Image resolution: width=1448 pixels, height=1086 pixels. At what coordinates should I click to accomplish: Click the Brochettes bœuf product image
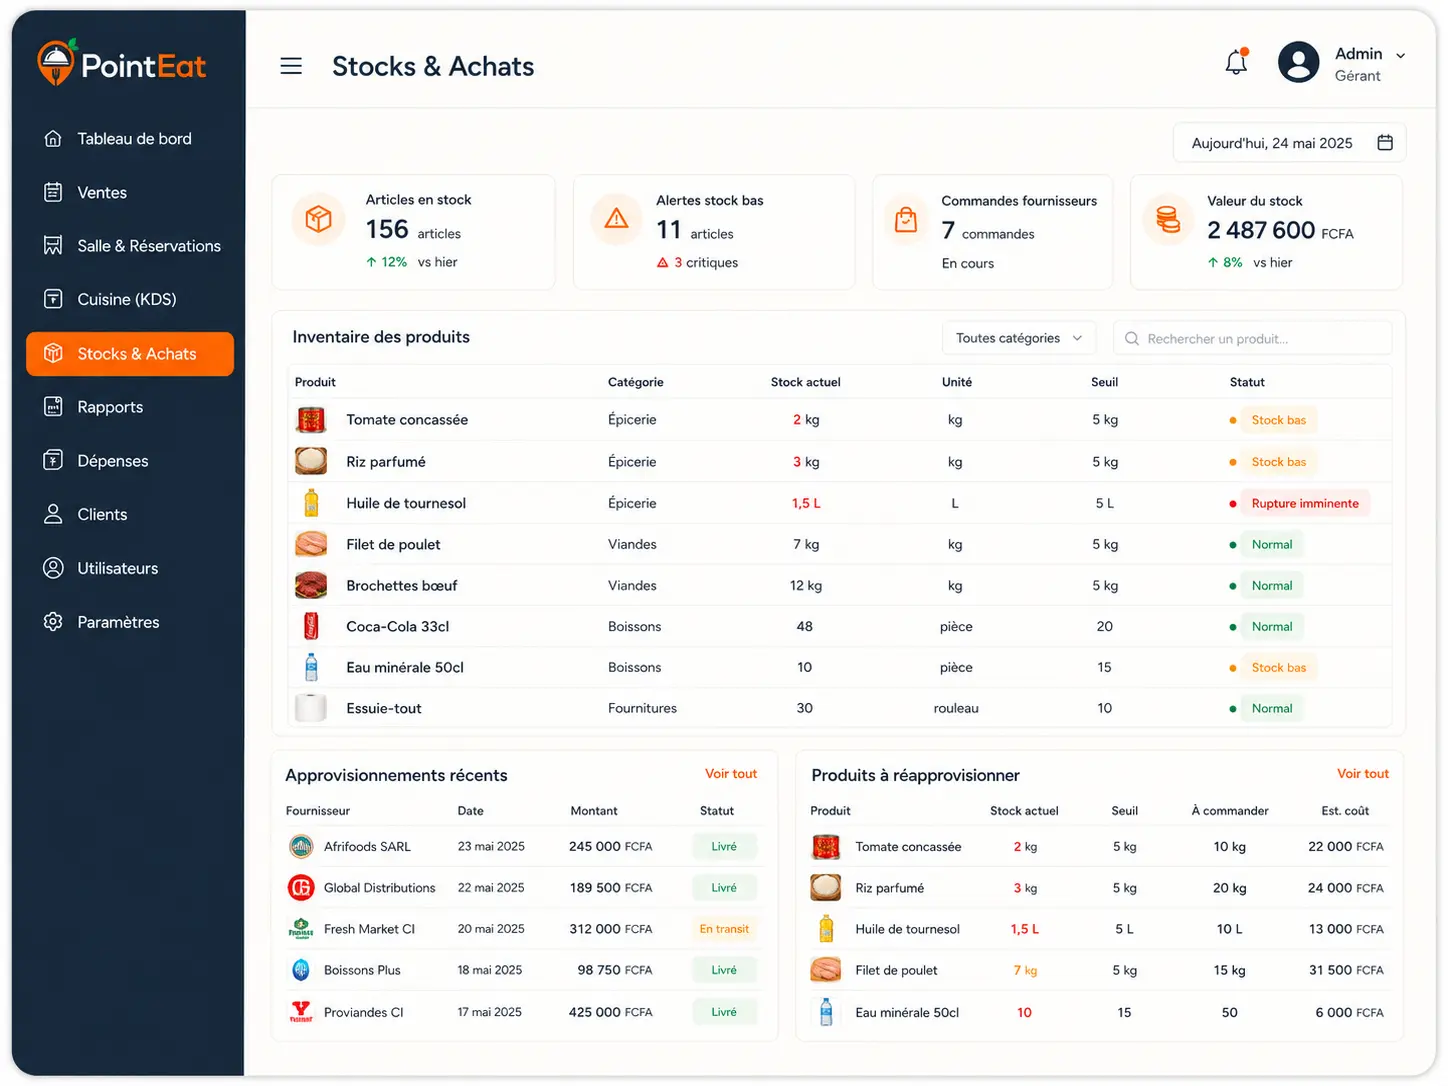pyautogui.click(x=311, y=585)
